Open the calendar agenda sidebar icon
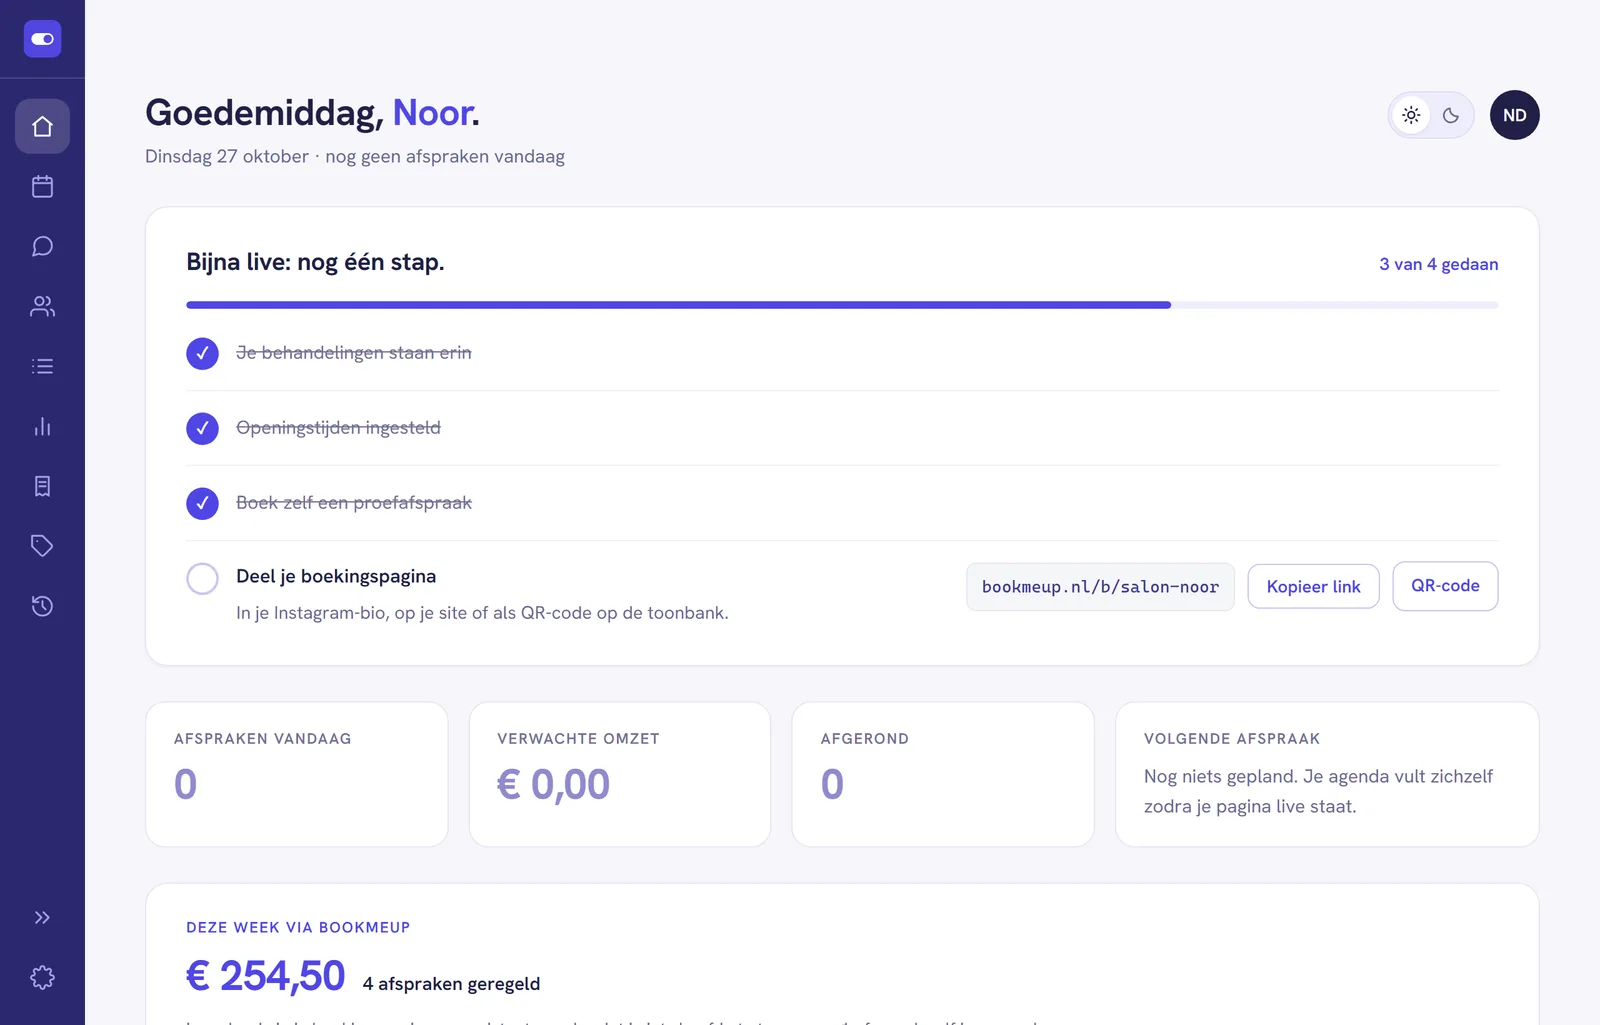1600x1025 pixels. tap(42, 186)
